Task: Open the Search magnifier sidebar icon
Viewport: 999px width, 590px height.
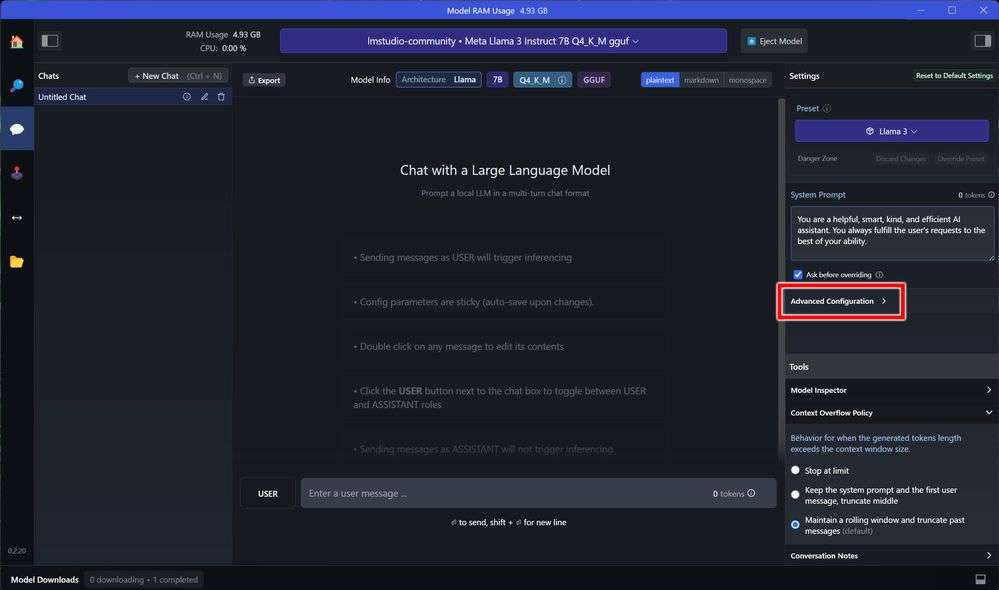Action: pos(17,85)
